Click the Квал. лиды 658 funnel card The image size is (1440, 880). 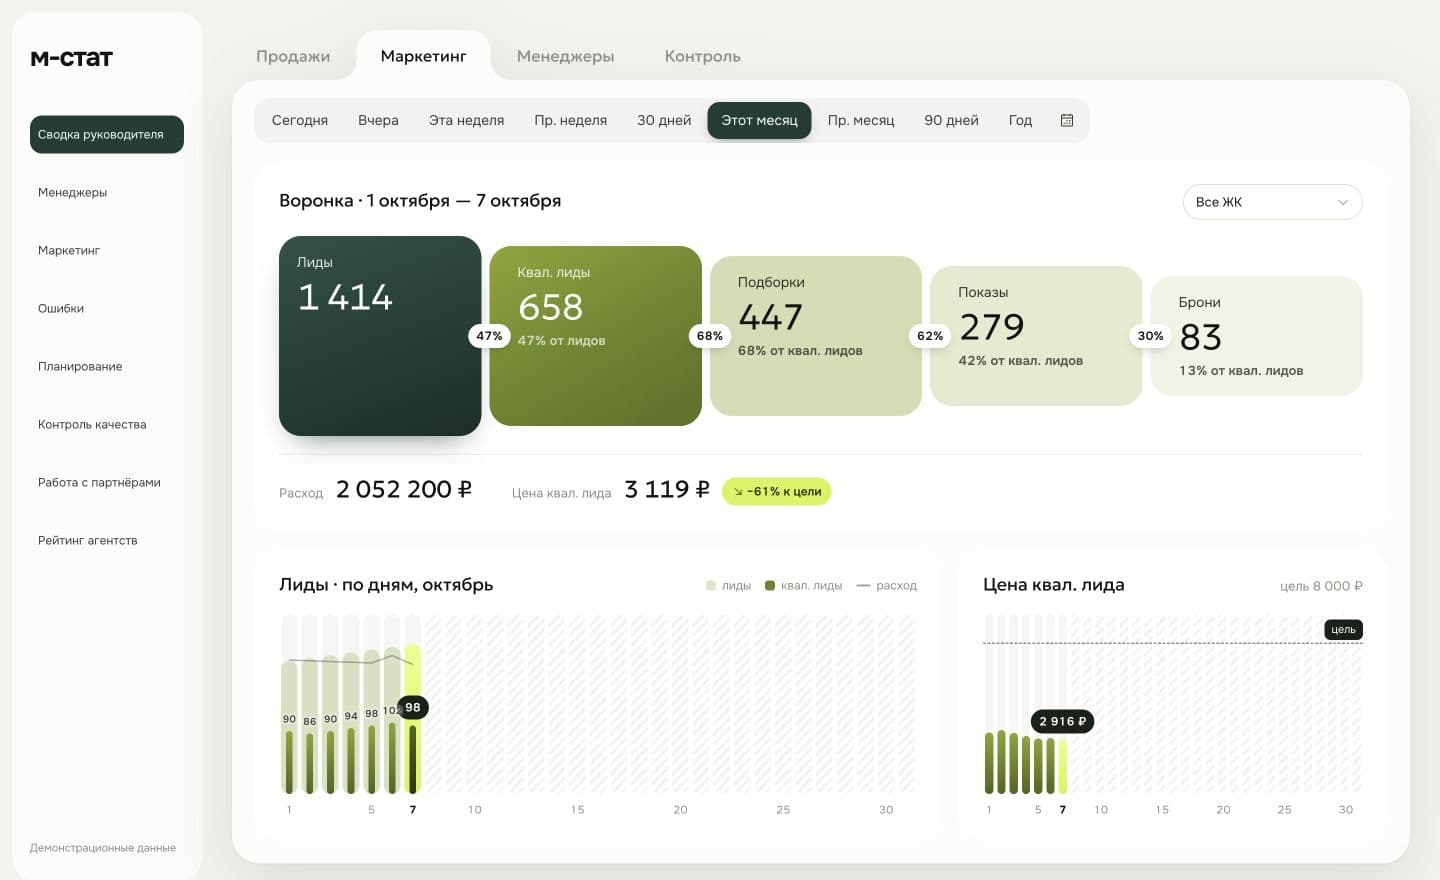595,336
